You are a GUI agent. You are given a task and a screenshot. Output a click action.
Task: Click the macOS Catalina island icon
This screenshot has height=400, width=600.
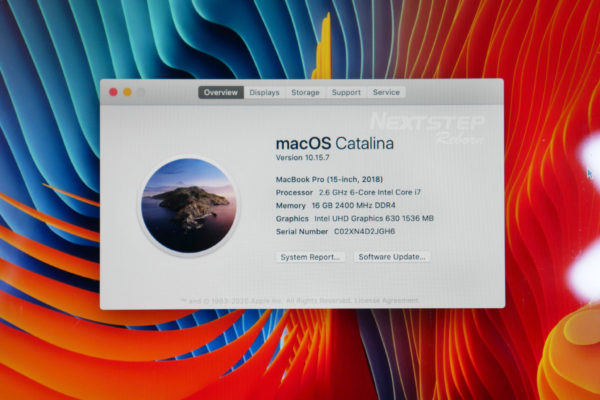pos(189,206)
